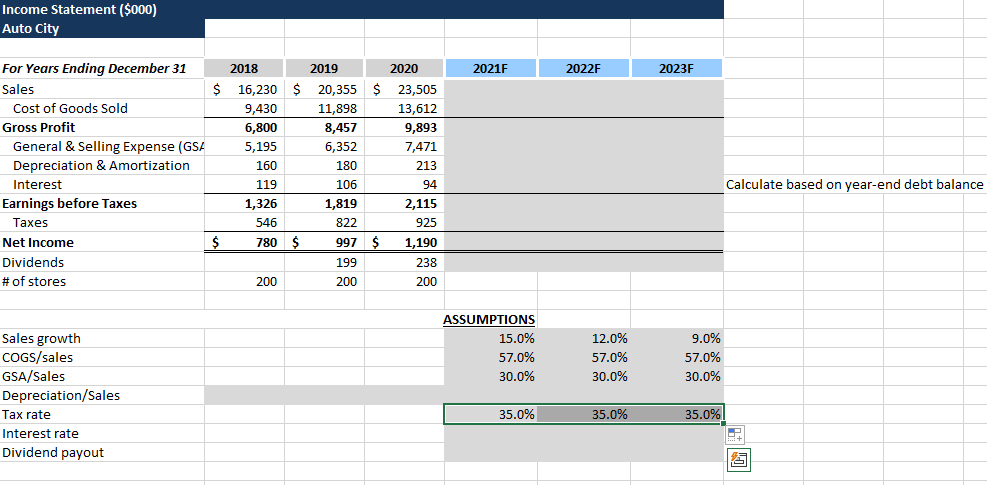This screenshot has height=485, width=987.
Task: Select 2020 Interest value 94
Action: click(404, 185)
